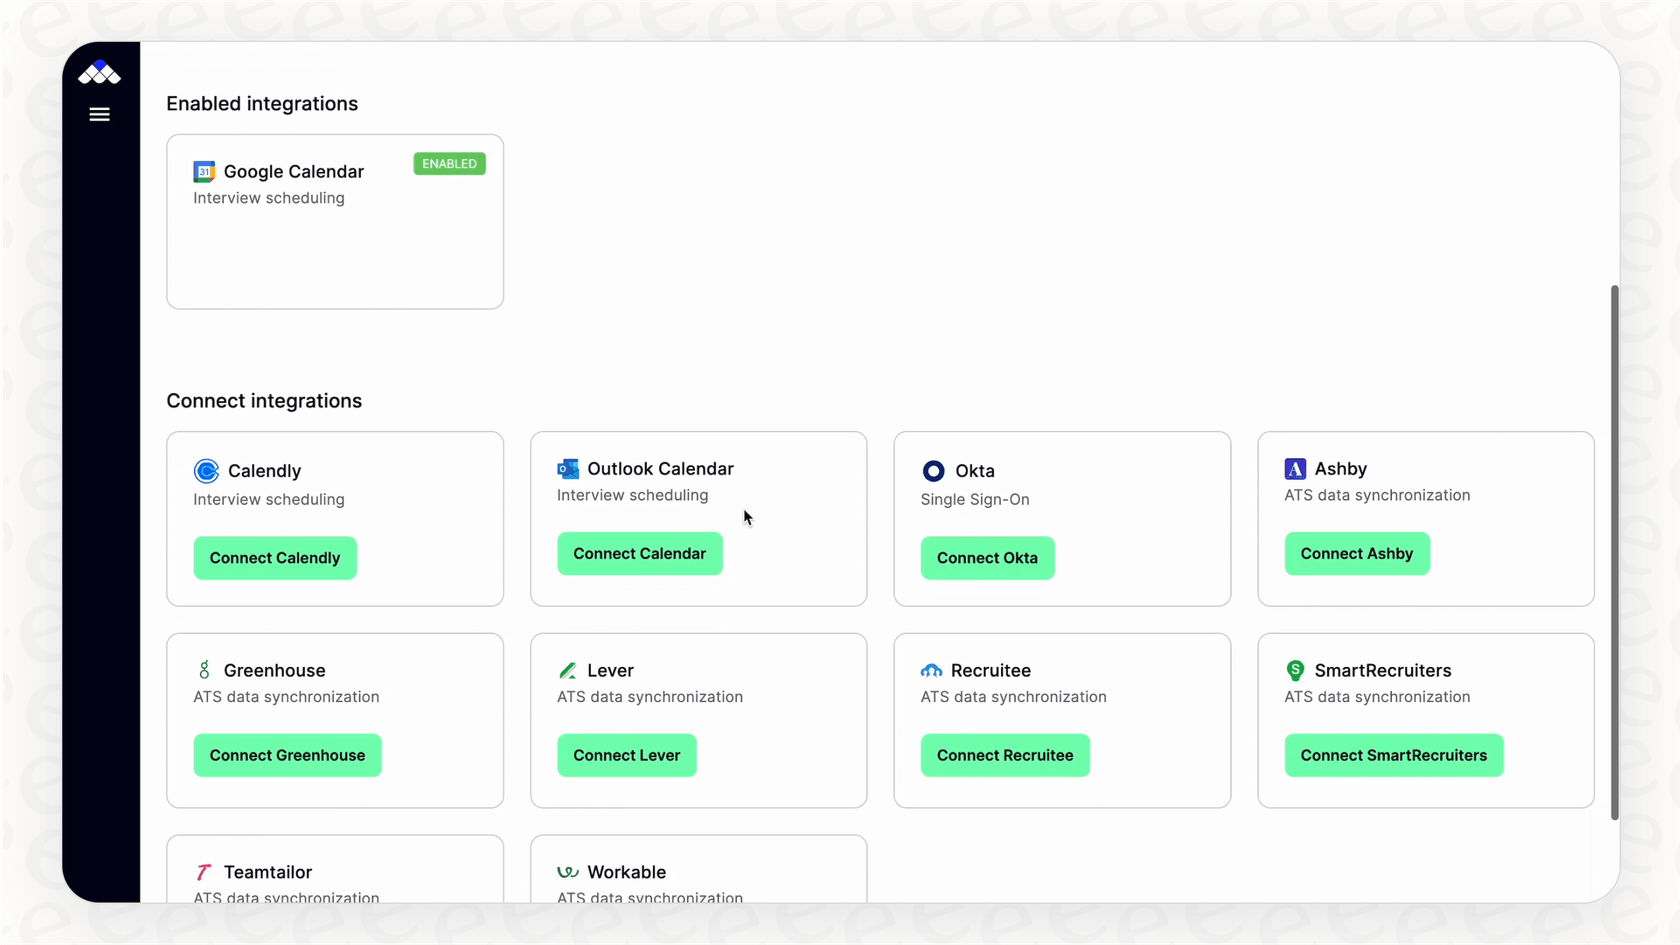
Task: Select the Recruitee logo icon
Action: pyautogui.click(x=932, y=670)
